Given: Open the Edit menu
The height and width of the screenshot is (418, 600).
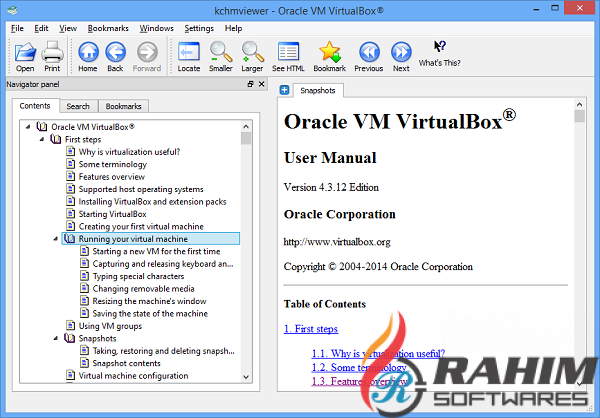Looking at the screenshot, I should pyautogui.click(x=41, y=28).
